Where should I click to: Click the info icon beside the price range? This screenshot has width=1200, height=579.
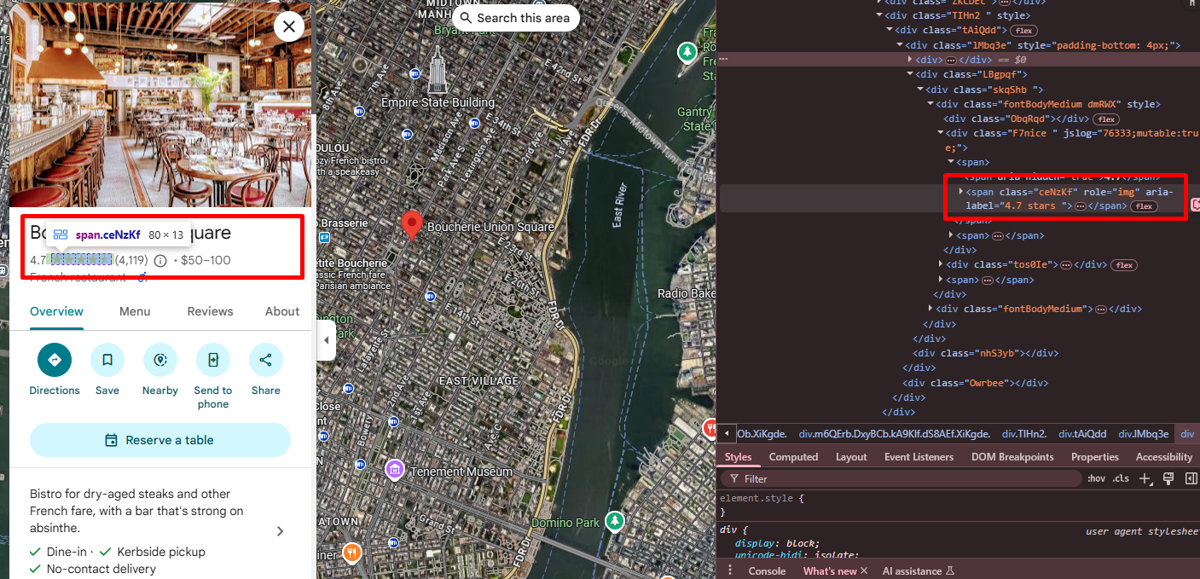[x=160, y=260]
